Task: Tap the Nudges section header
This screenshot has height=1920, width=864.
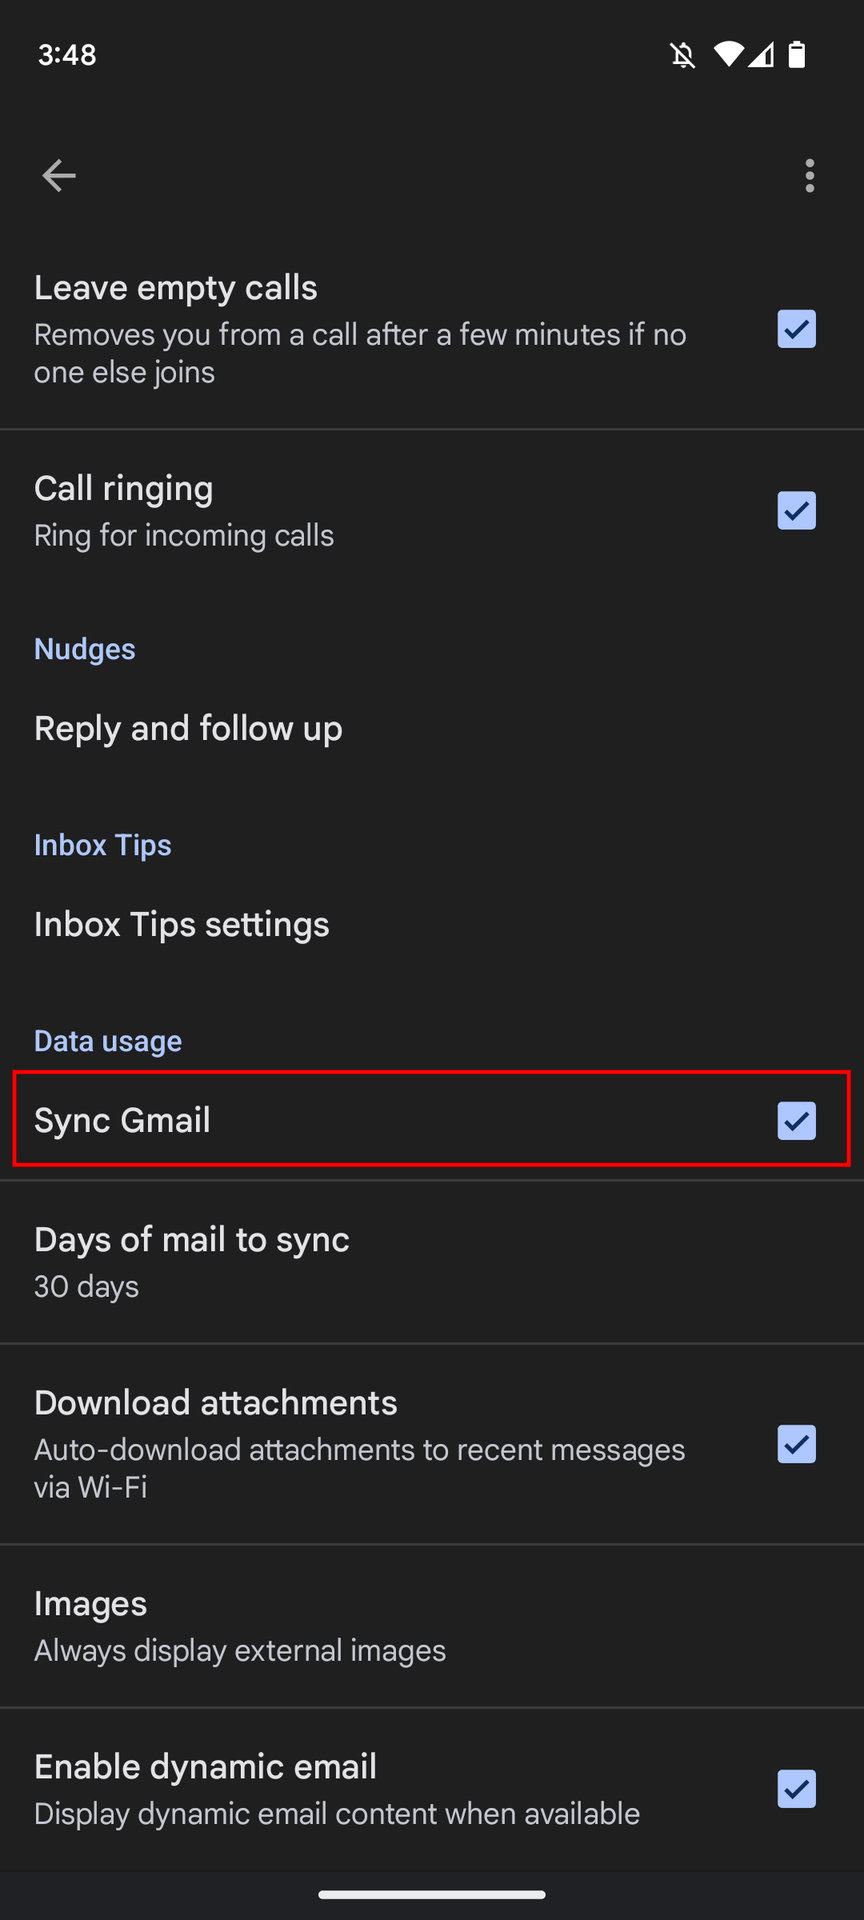Action: tap(85, 649)
